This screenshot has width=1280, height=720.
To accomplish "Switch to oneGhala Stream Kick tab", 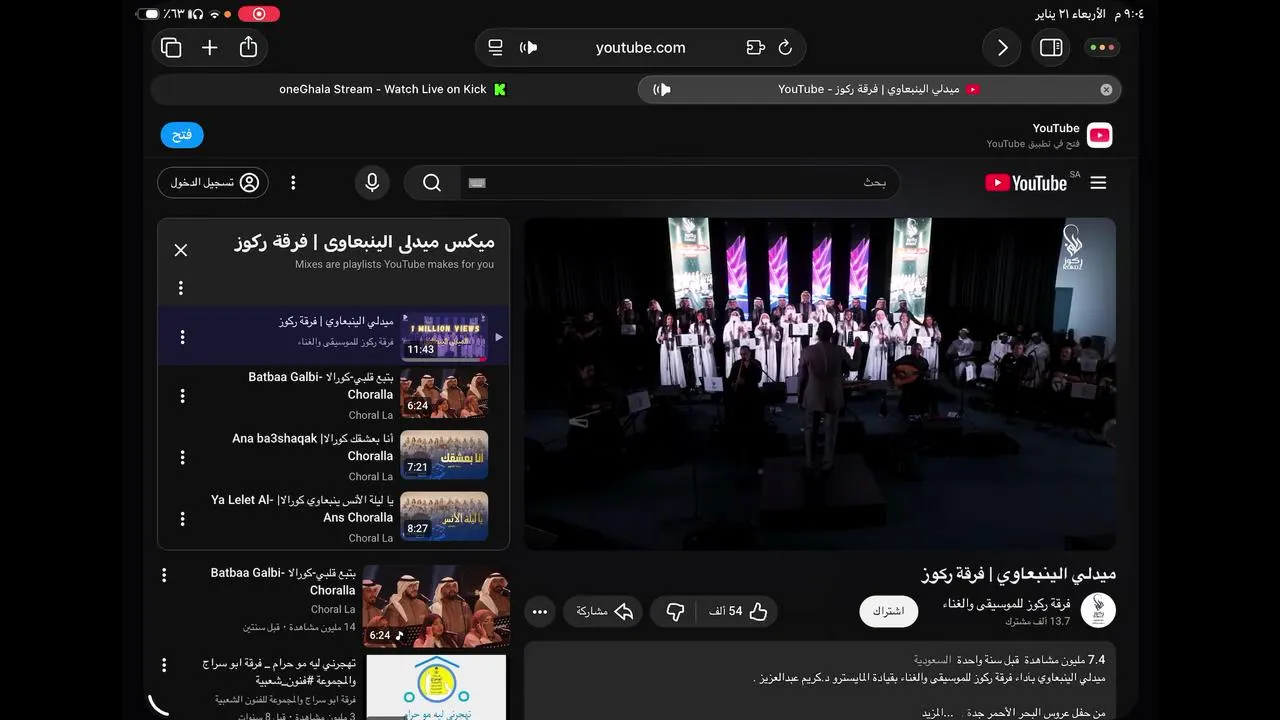I will click(x=393, y=89).
